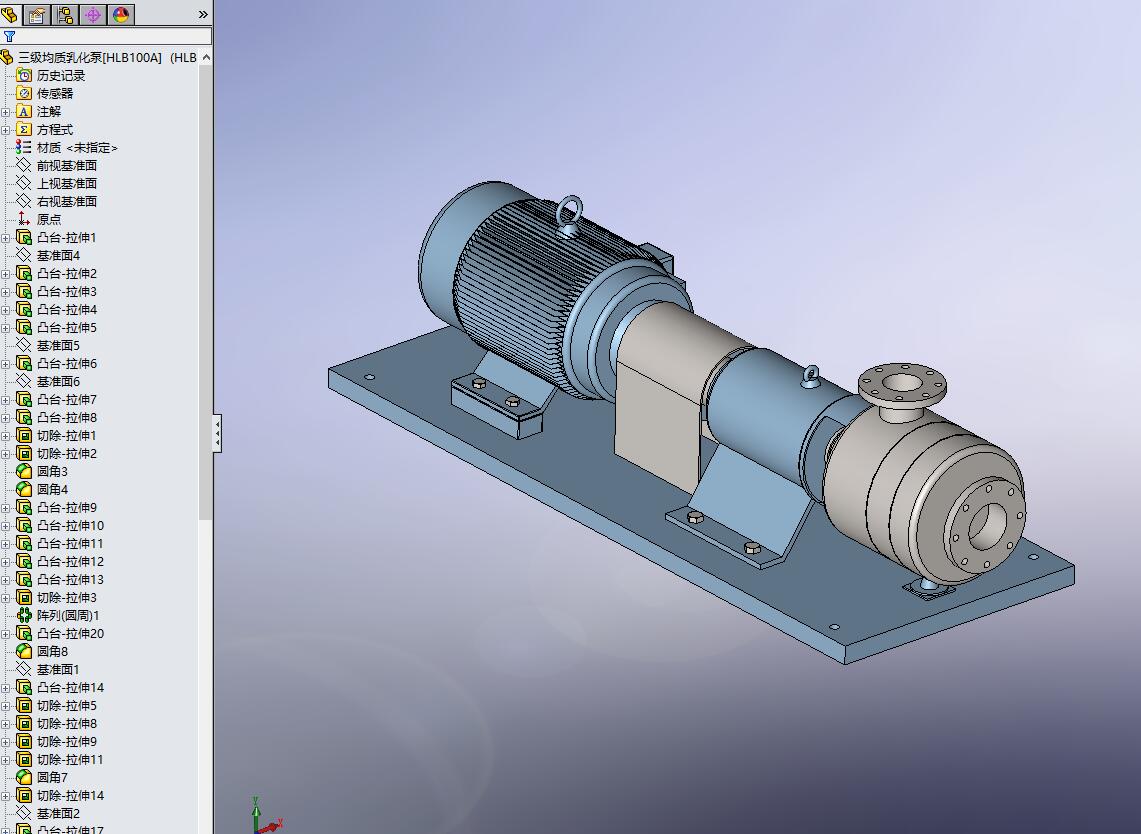Viewport: 1141px width, 834px height.
Task: Select the 圆角7 fillet icon
Action: tap(24, 777)
